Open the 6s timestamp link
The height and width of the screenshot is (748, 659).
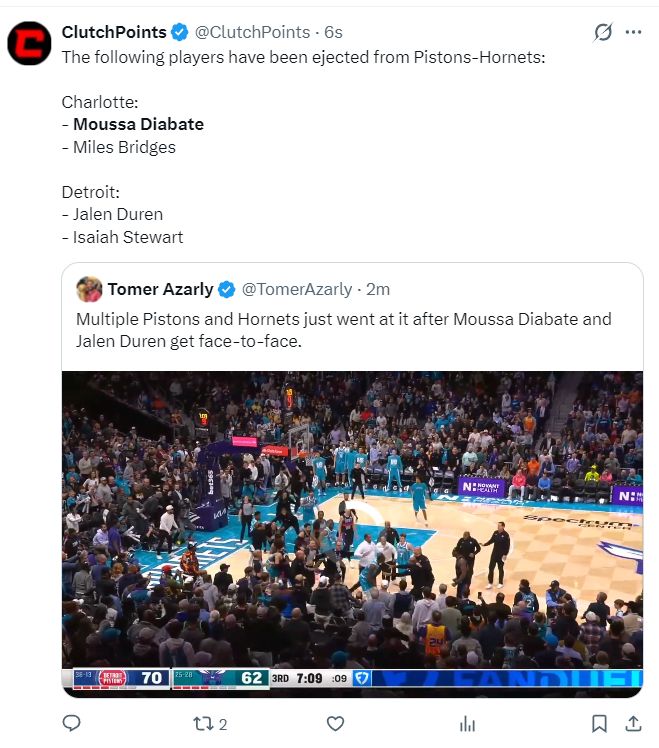tap(334, 32)
